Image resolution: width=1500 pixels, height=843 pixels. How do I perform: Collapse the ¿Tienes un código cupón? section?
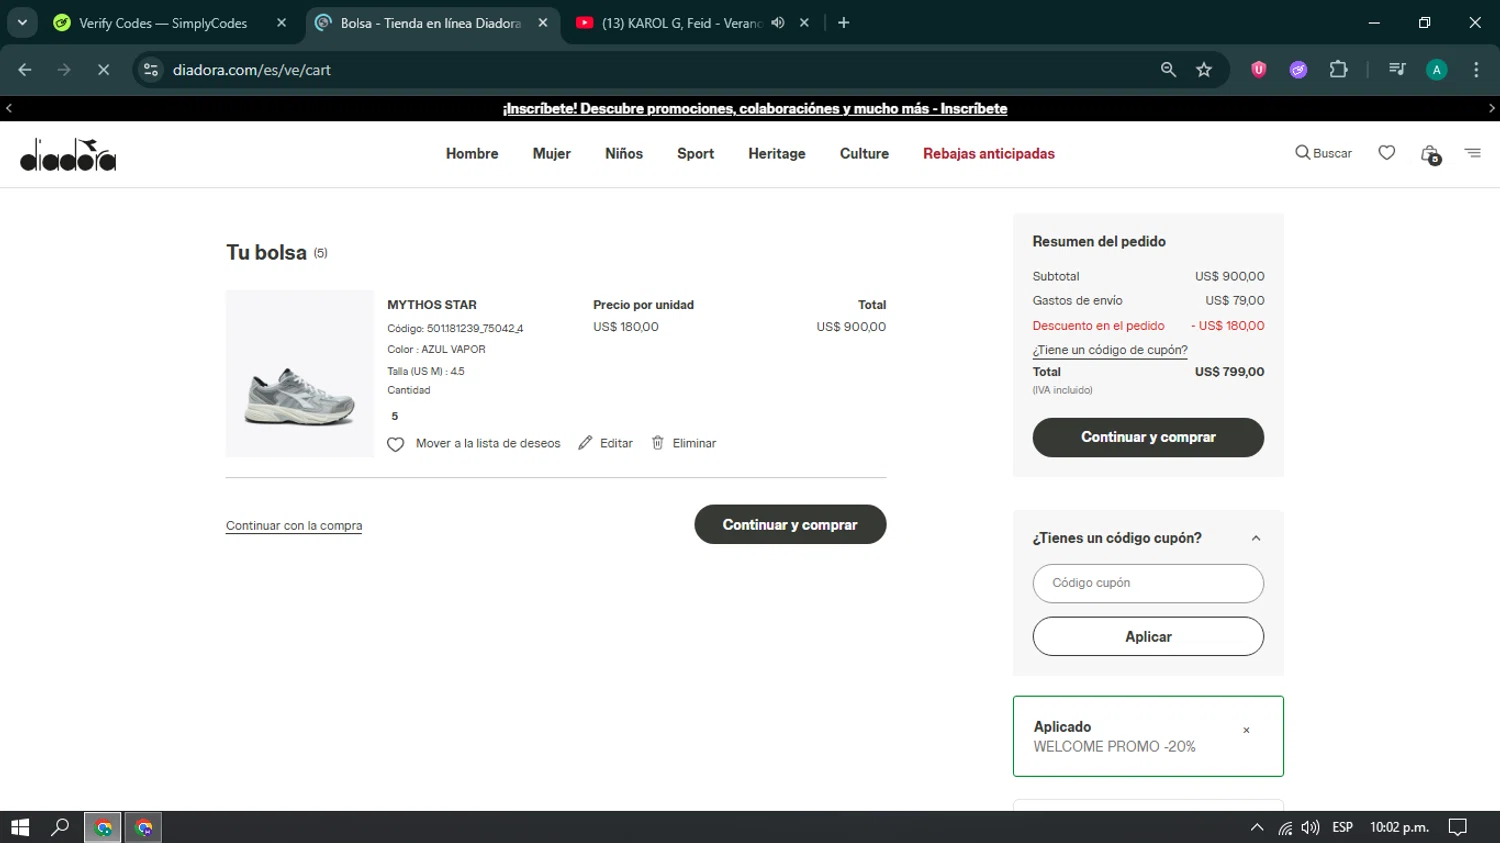(1256, 538)
